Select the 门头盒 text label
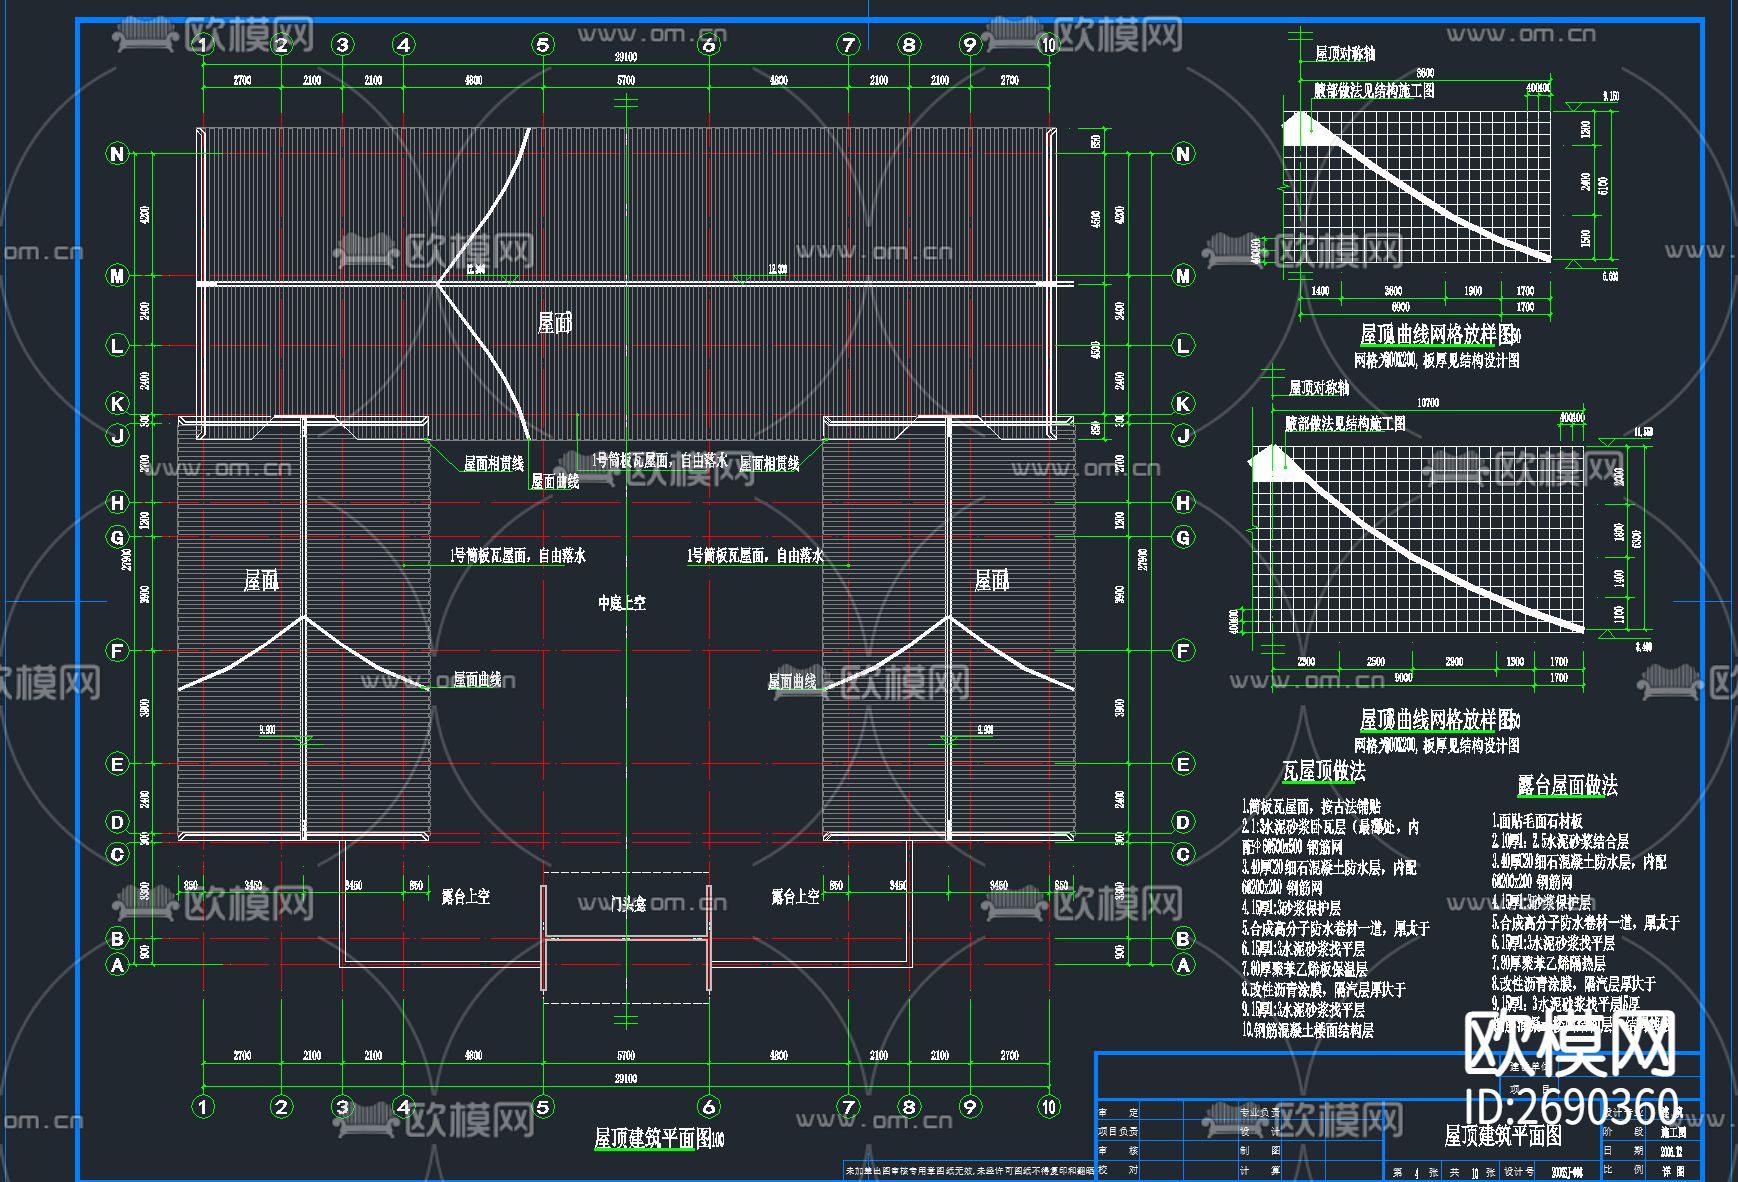This screenshot has width=1738, height=1182. coord(628,904)
